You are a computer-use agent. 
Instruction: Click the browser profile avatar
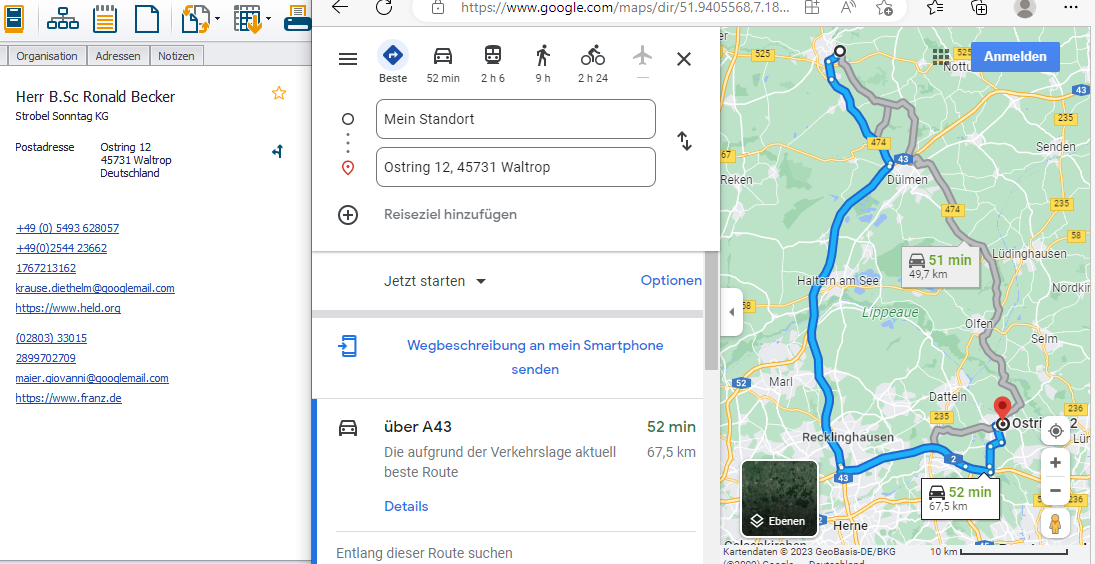1024,7
